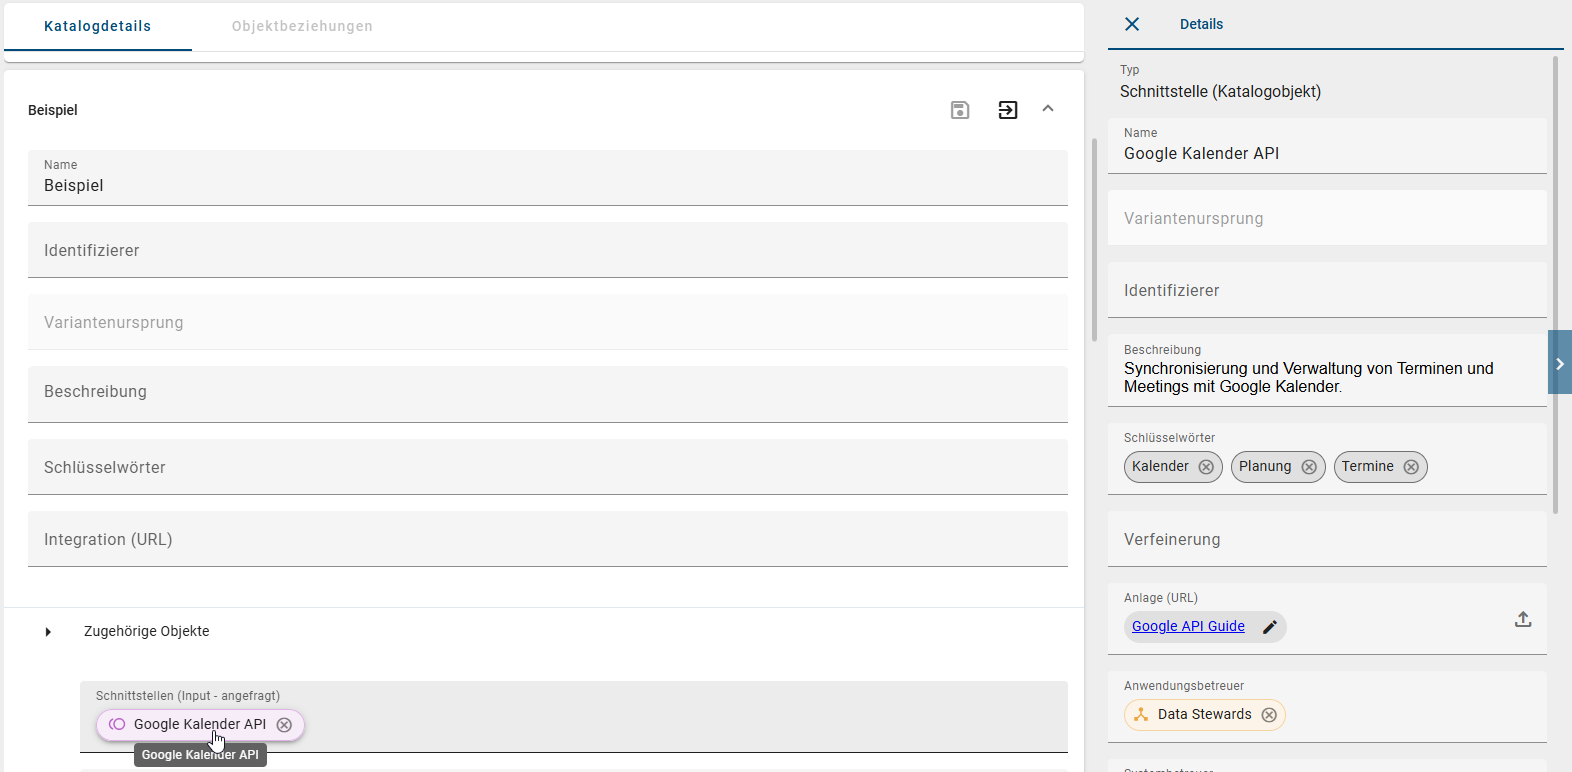
Task: Switch to the Objektbeziehungen tab
Action: coord(302,26)
